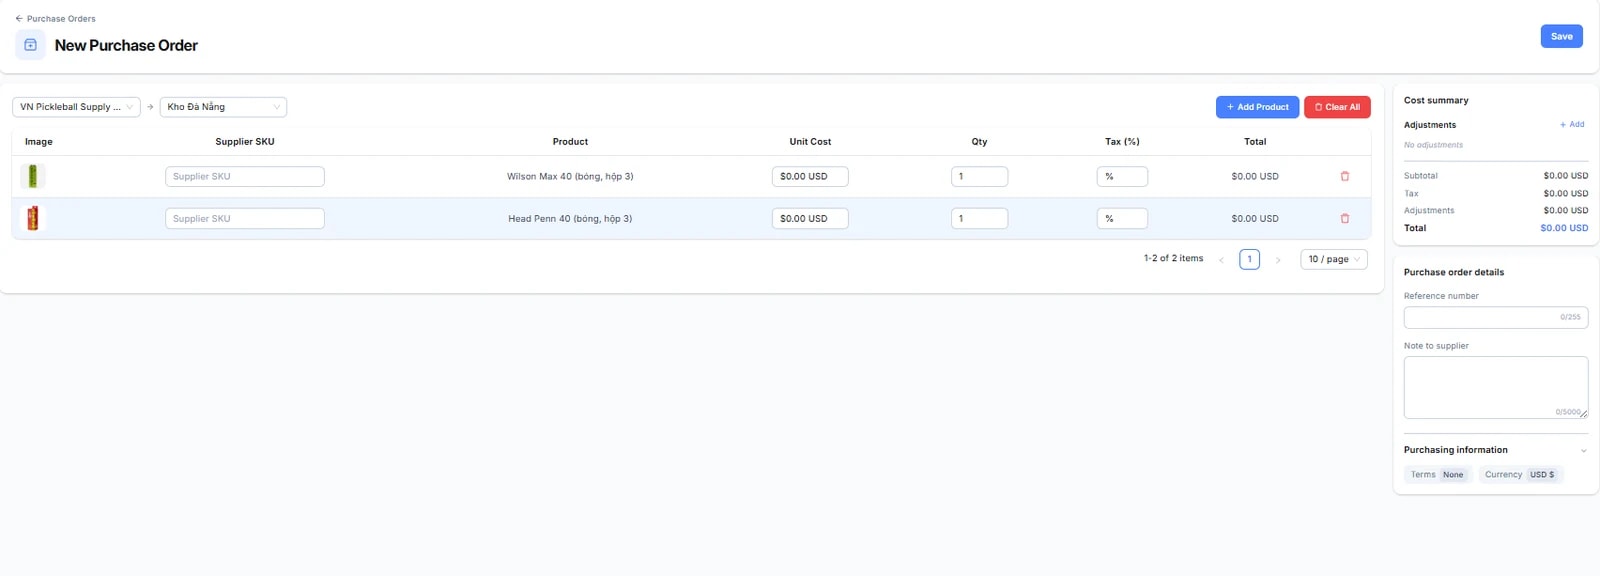
Task: Click the Supplier SKU column header
Action: [x=245, y=142]
